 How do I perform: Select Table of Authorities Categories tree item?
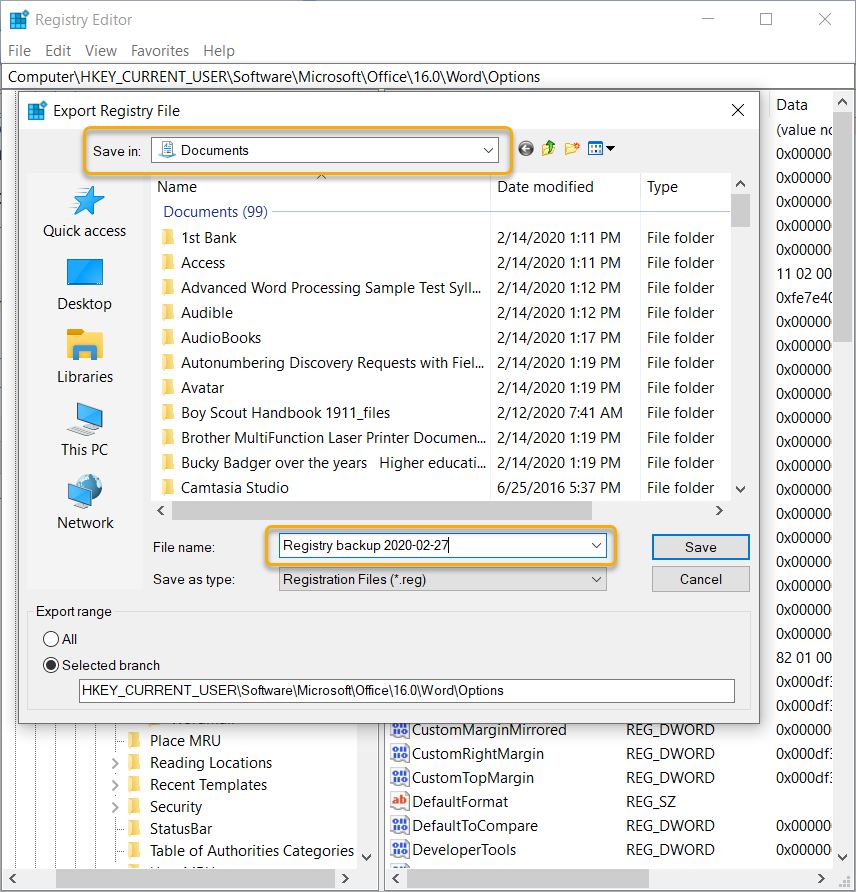click(251, 850)
